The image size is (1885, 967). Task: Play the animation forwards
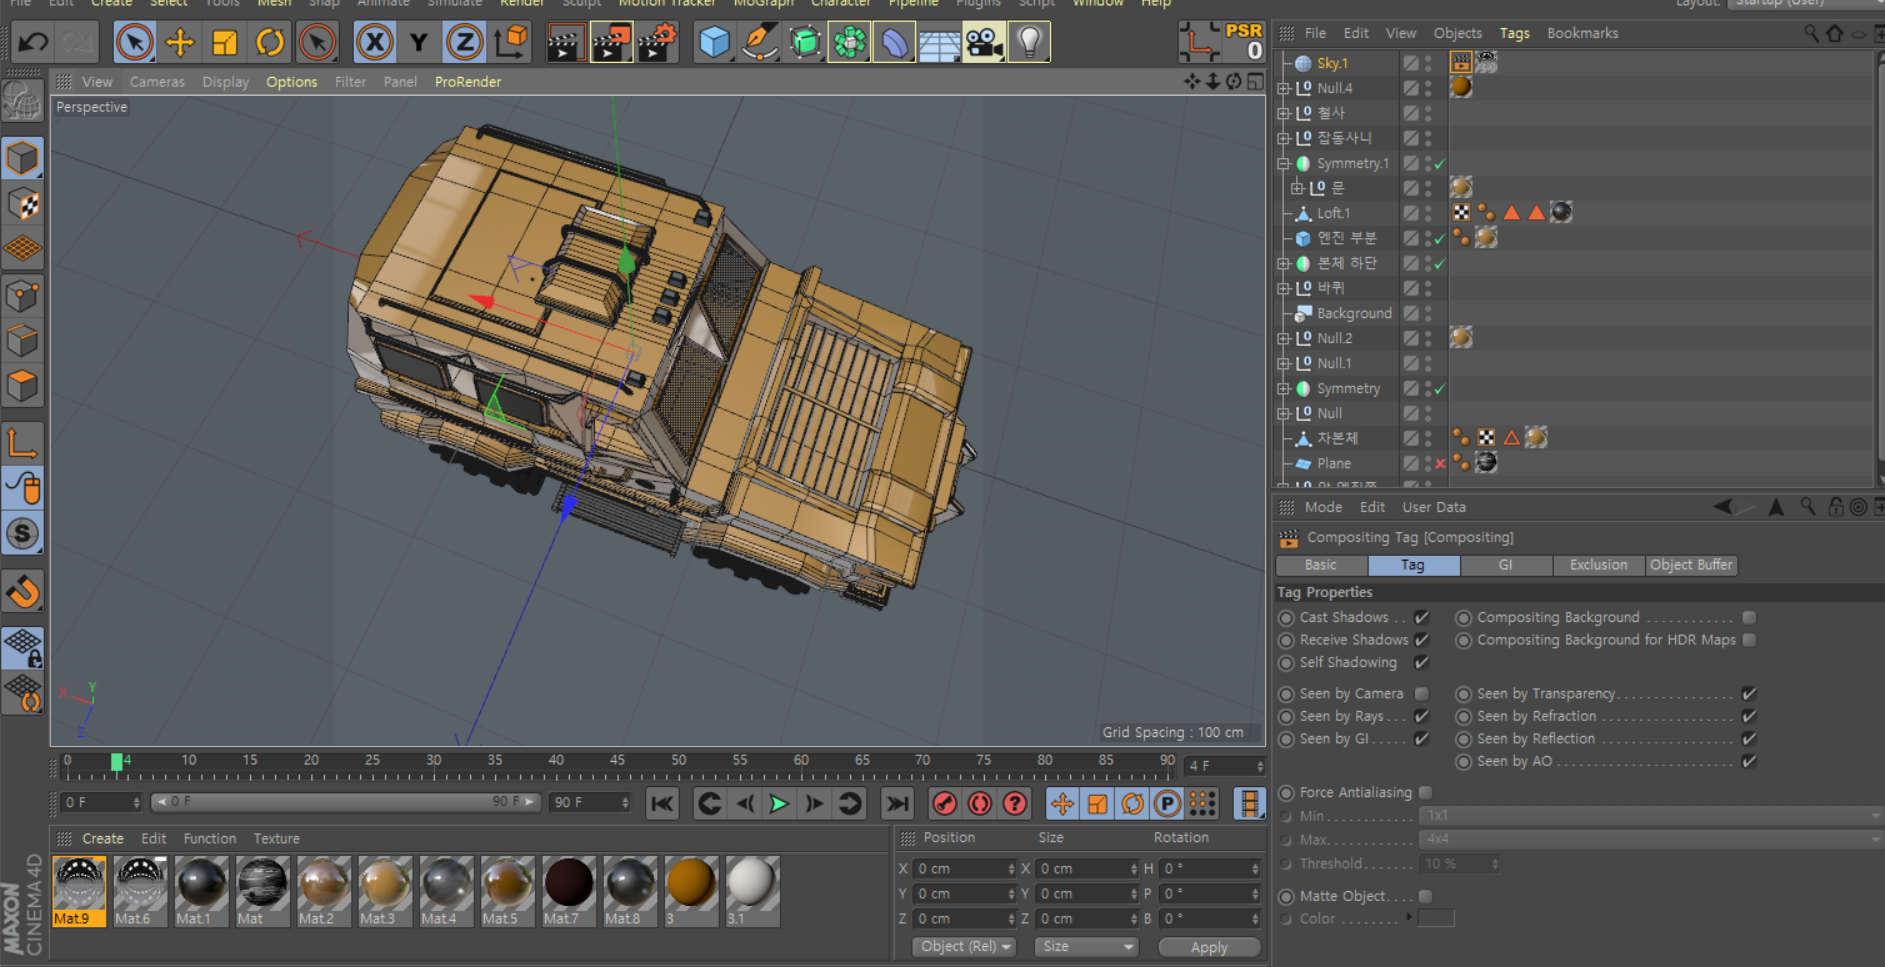(779, 803)
